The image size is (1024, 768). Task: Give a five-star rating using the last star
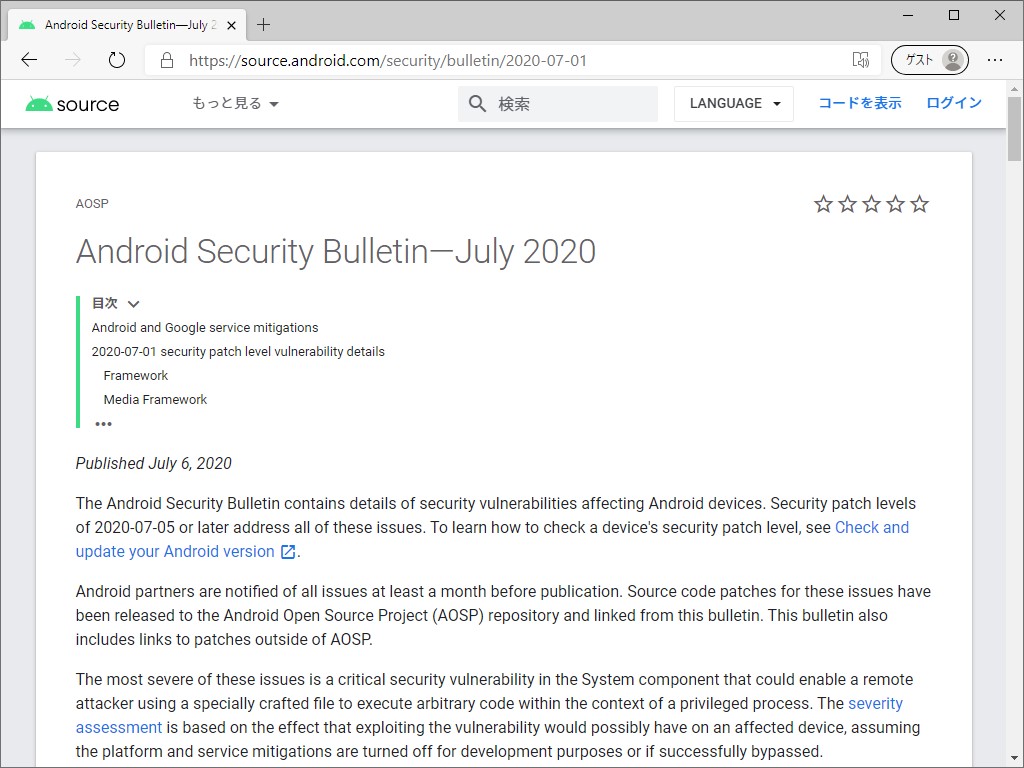pyautogui.click(x=919, y=203)
